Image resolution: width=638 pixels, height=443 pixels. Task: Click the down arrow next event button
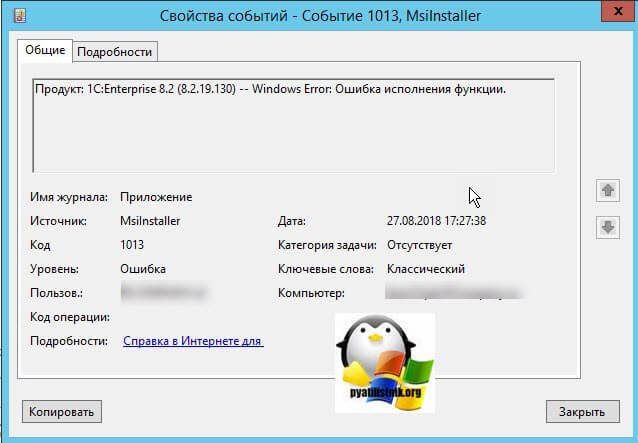608,227
